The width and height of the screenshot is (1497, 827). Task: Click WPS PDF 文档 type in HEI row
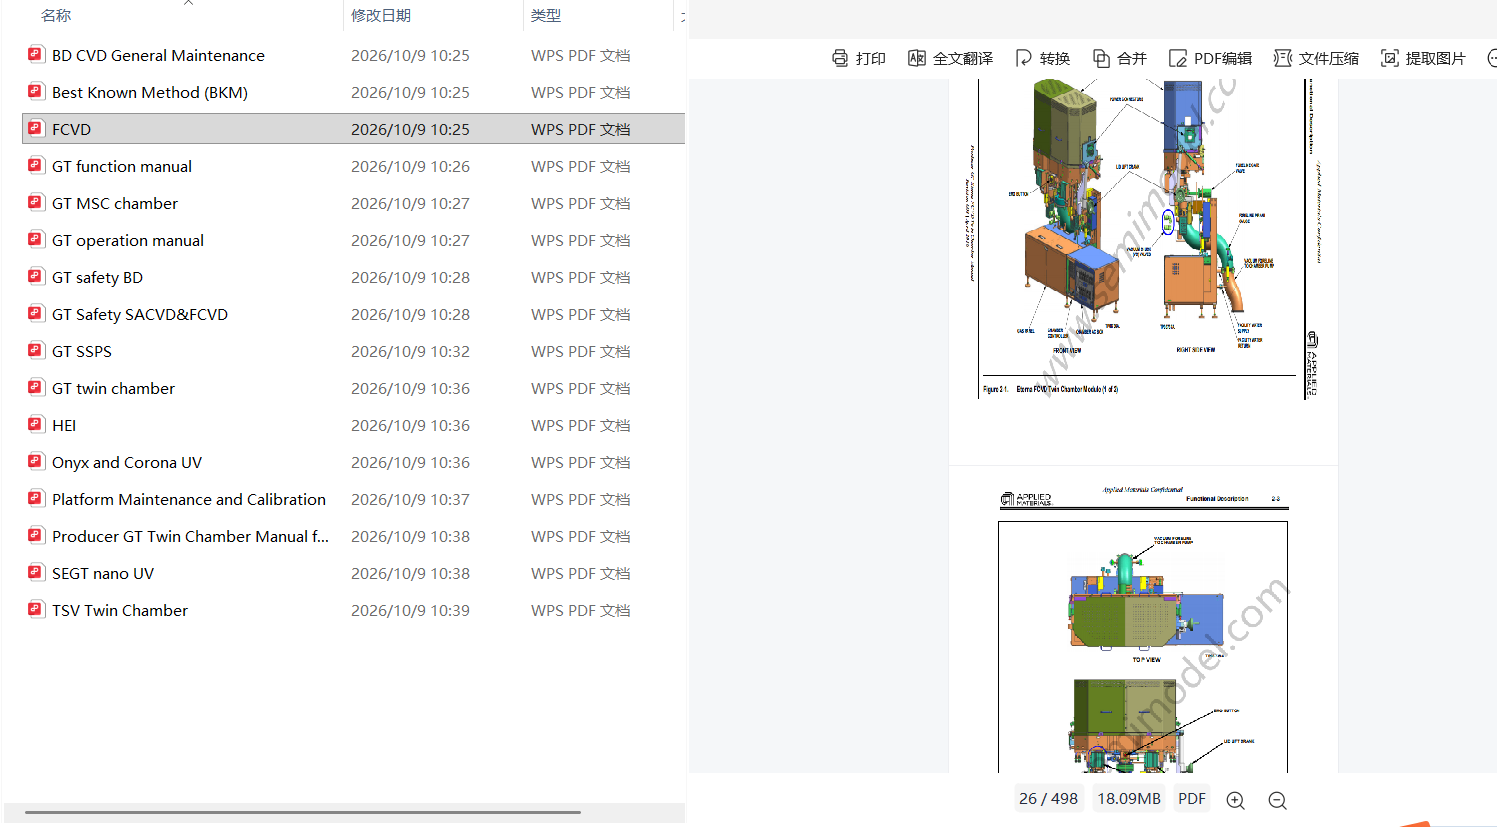(x=580, y=425)
